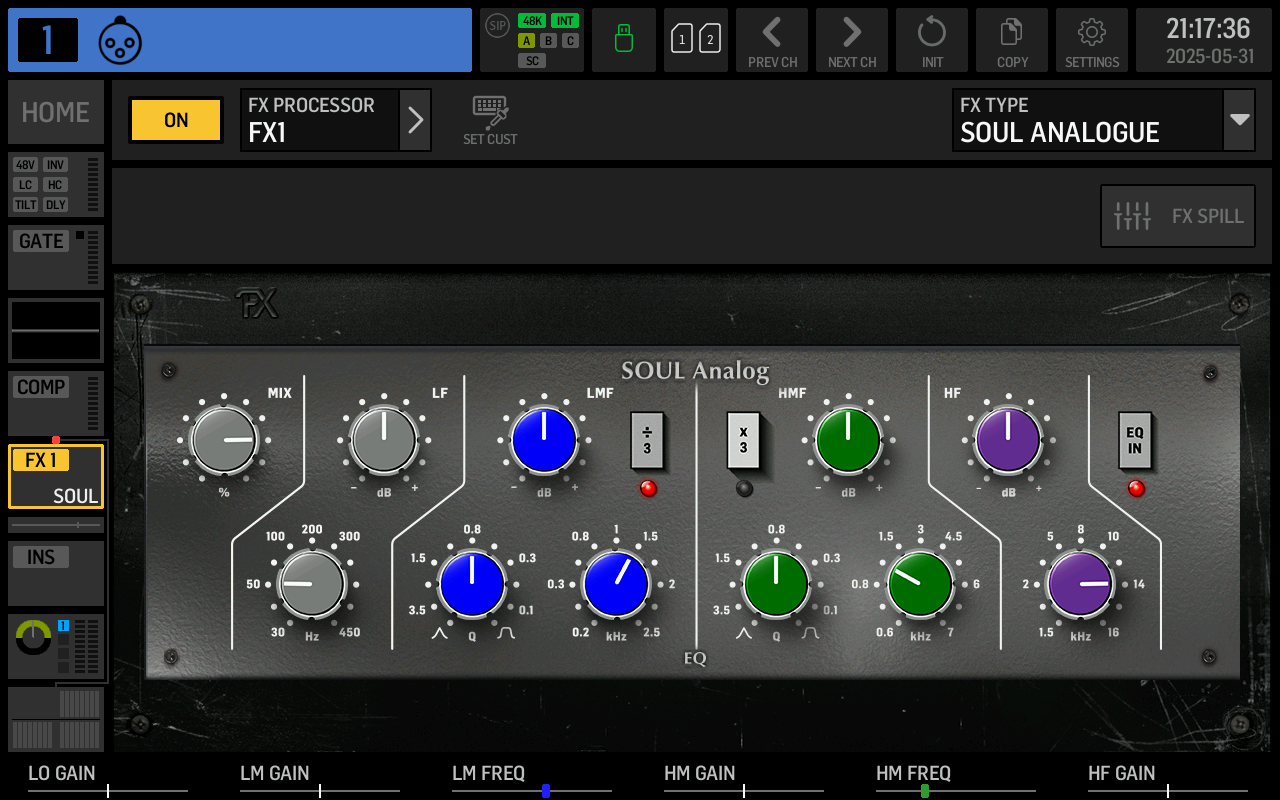Navigate to HOME in the sidebar
1280x800 pixels.
coord(55,112)
